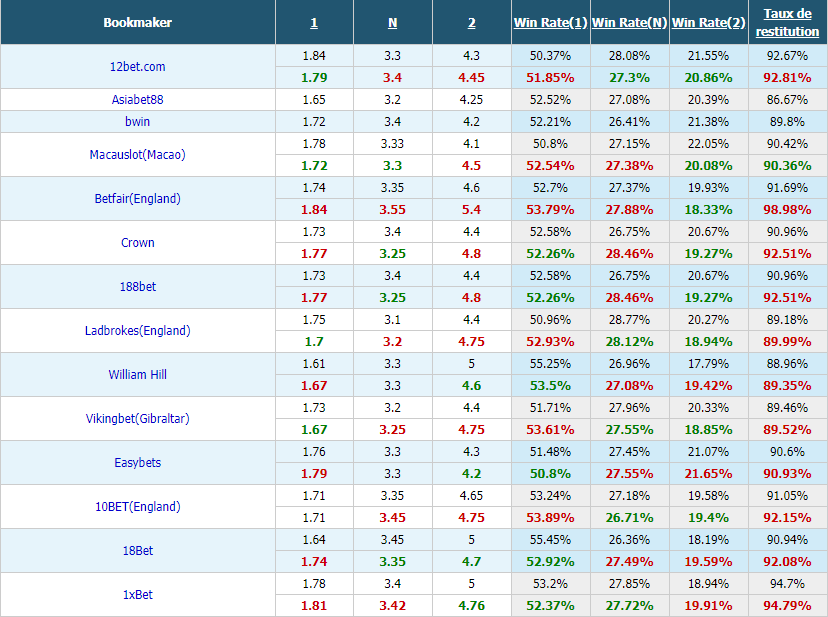
Task: Select Betfair's red 98.98% restitution value
Action: [787, 210]
